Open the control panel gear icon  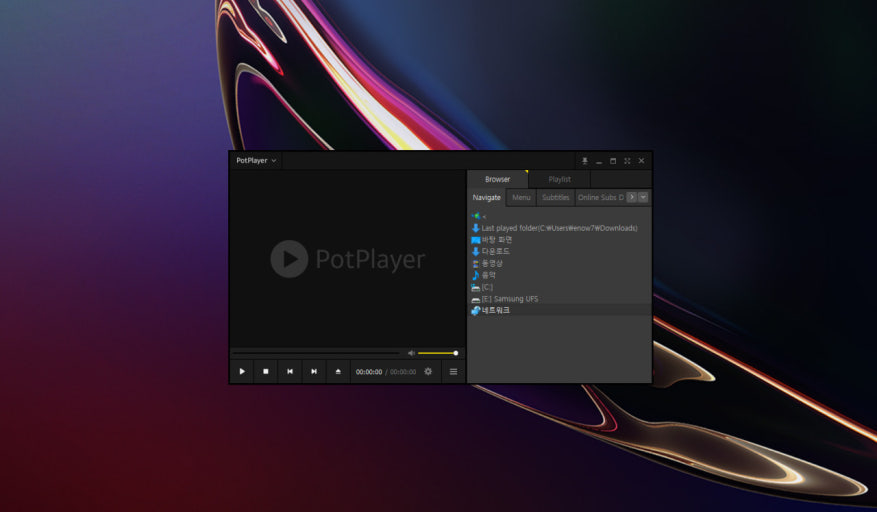[x=428, y=372]
